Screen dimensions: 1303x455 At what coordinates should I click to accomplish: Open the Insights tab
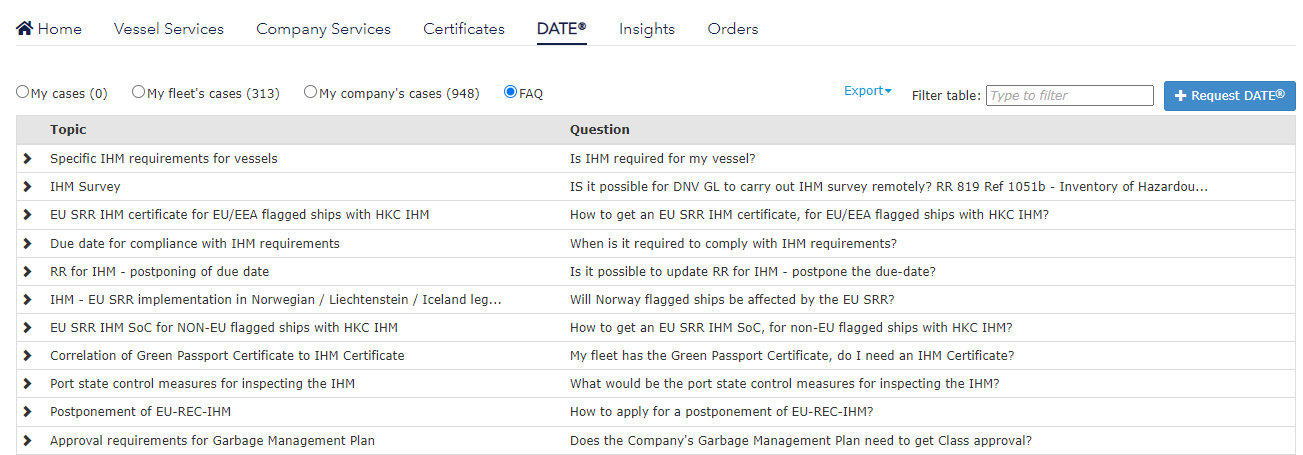(647, 29)
